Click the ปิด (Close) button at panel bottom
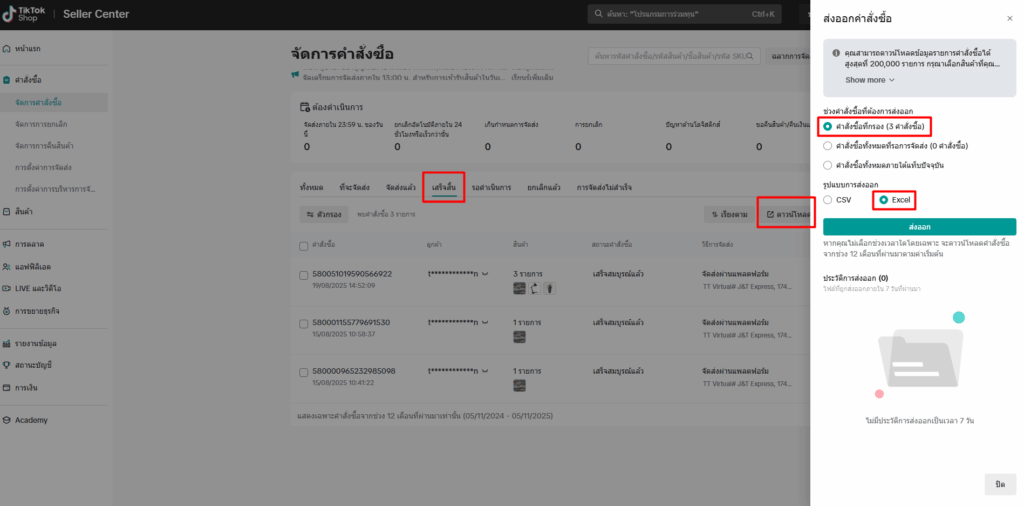 click(999, 484)
